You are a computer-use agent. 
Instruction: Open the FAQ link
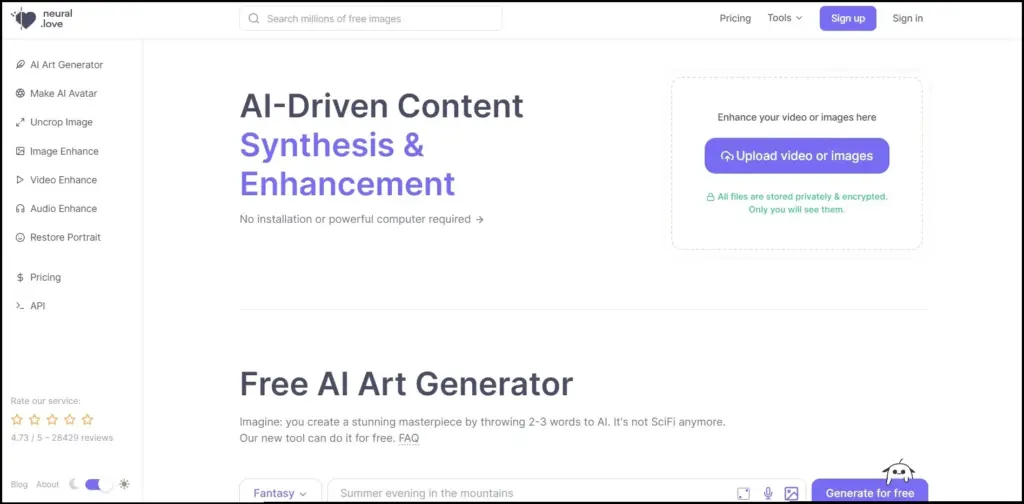409,438
